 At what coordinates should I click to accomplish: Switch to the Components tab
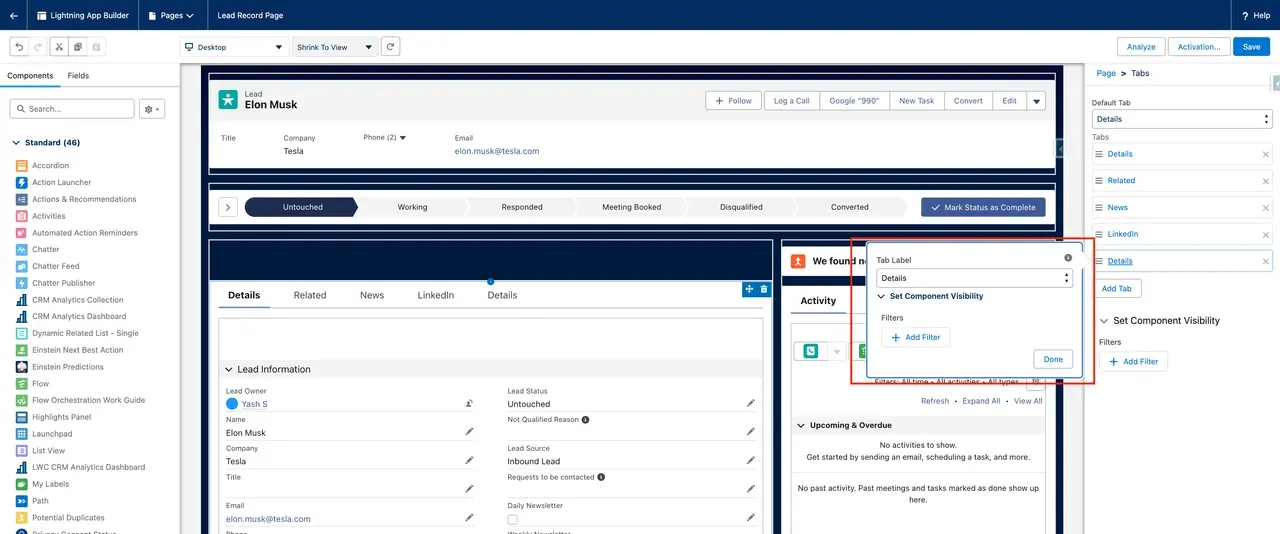pos(30,76)
